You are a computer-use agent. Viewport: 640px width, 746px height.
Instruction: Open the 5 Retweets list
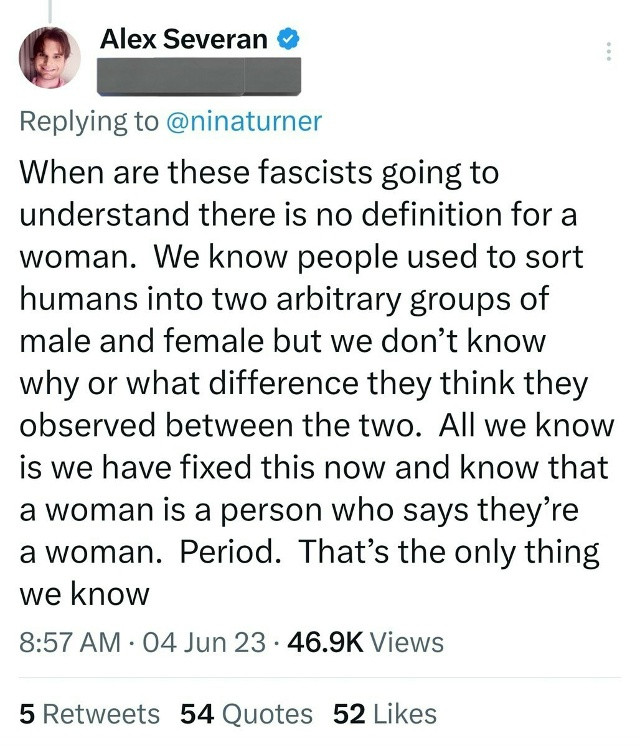(x=89, y=714)
